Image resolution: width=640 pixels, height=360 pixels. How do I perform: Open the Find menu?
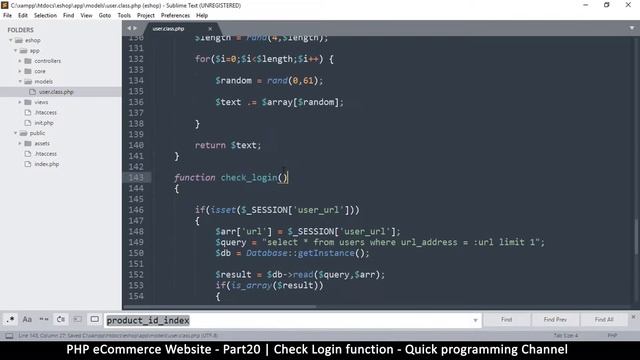click(69, 15)
